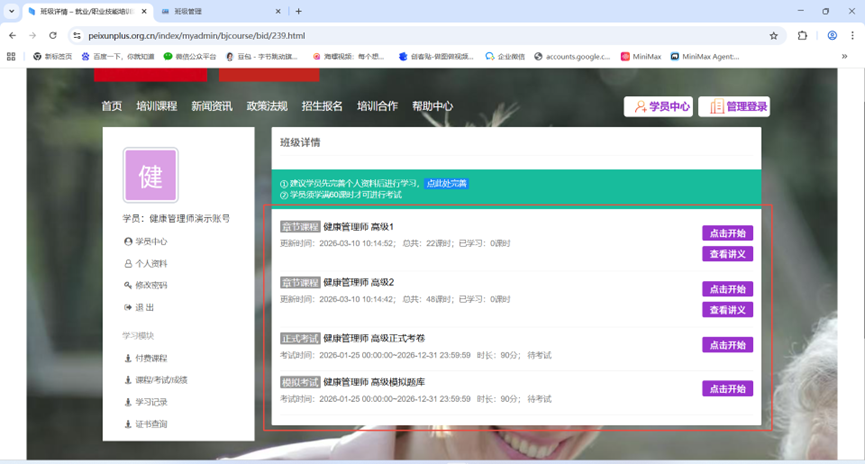The image size is (865, 464).
Task: Select 修改密码 in the sidebar
Action: pos(150,285)
